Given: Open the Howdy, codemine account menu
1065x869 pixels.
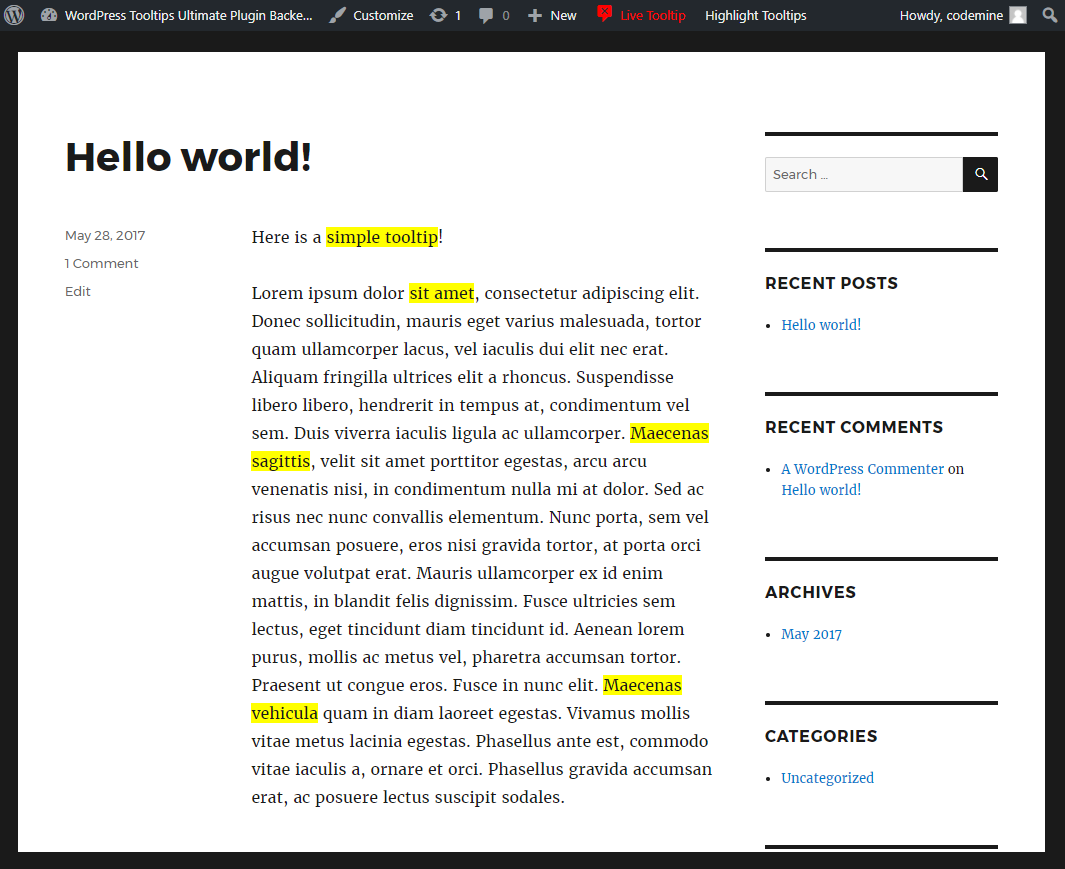Looking at the screenshot, I should (x=951, y=15).
